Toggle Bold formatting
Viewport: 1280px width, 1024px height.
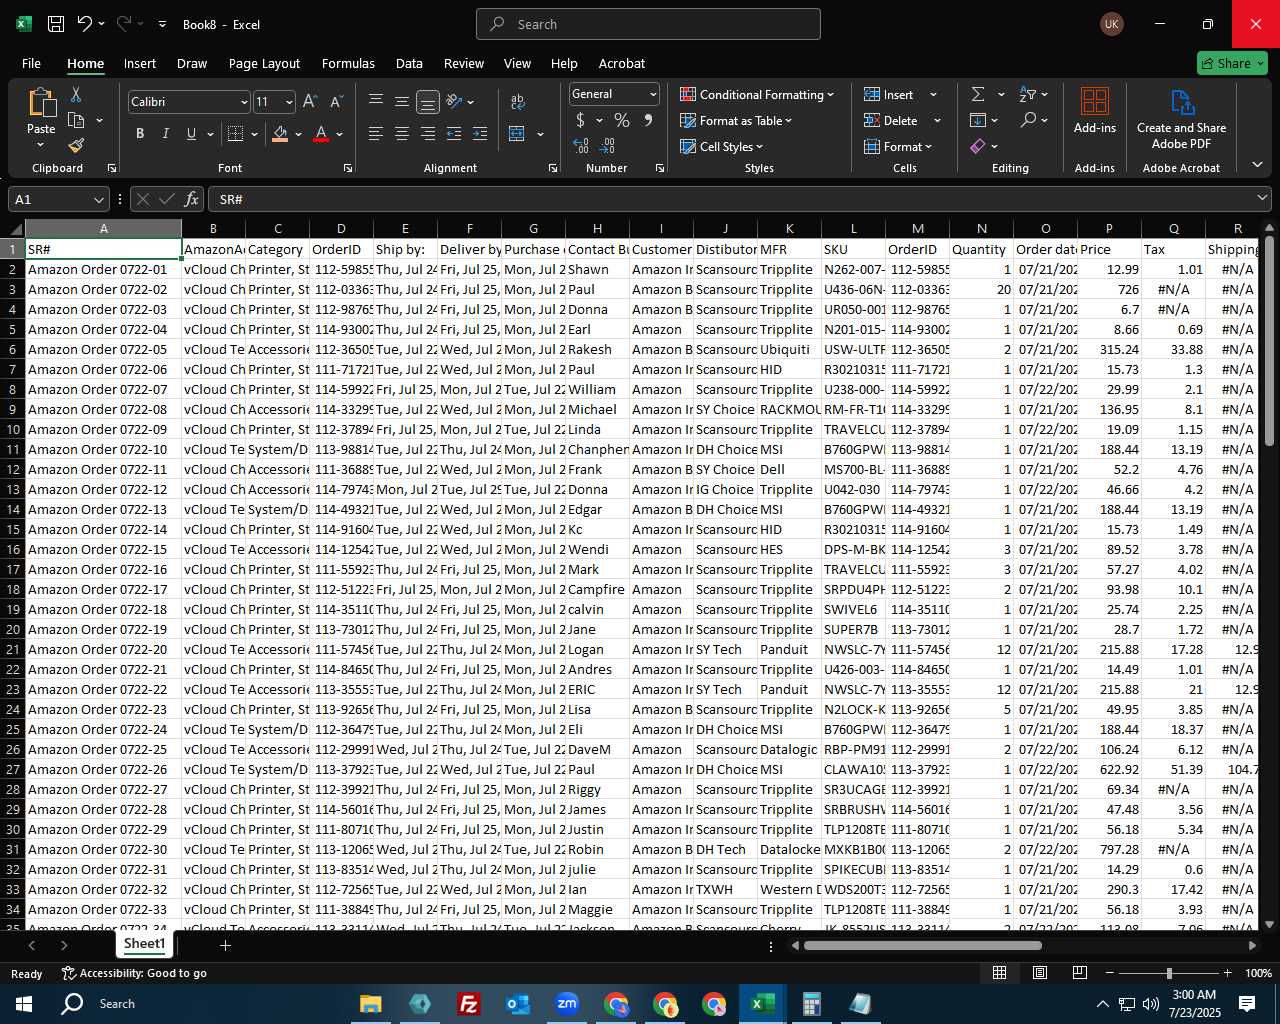140,134
